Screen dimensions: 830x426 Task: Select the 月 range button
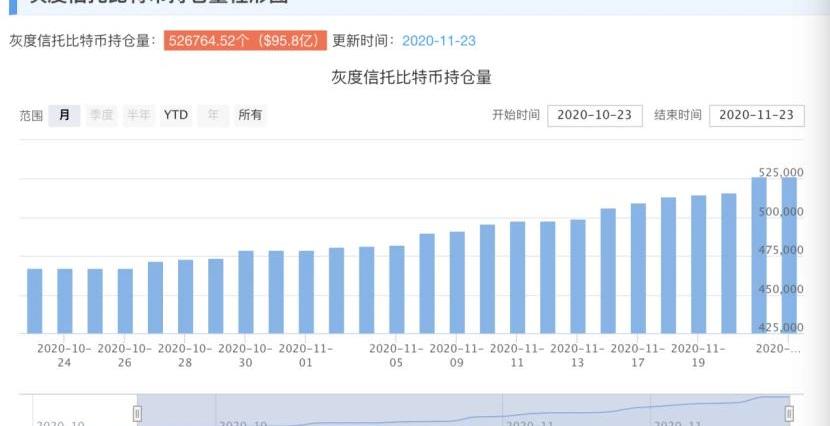click(x=65, y=115)
